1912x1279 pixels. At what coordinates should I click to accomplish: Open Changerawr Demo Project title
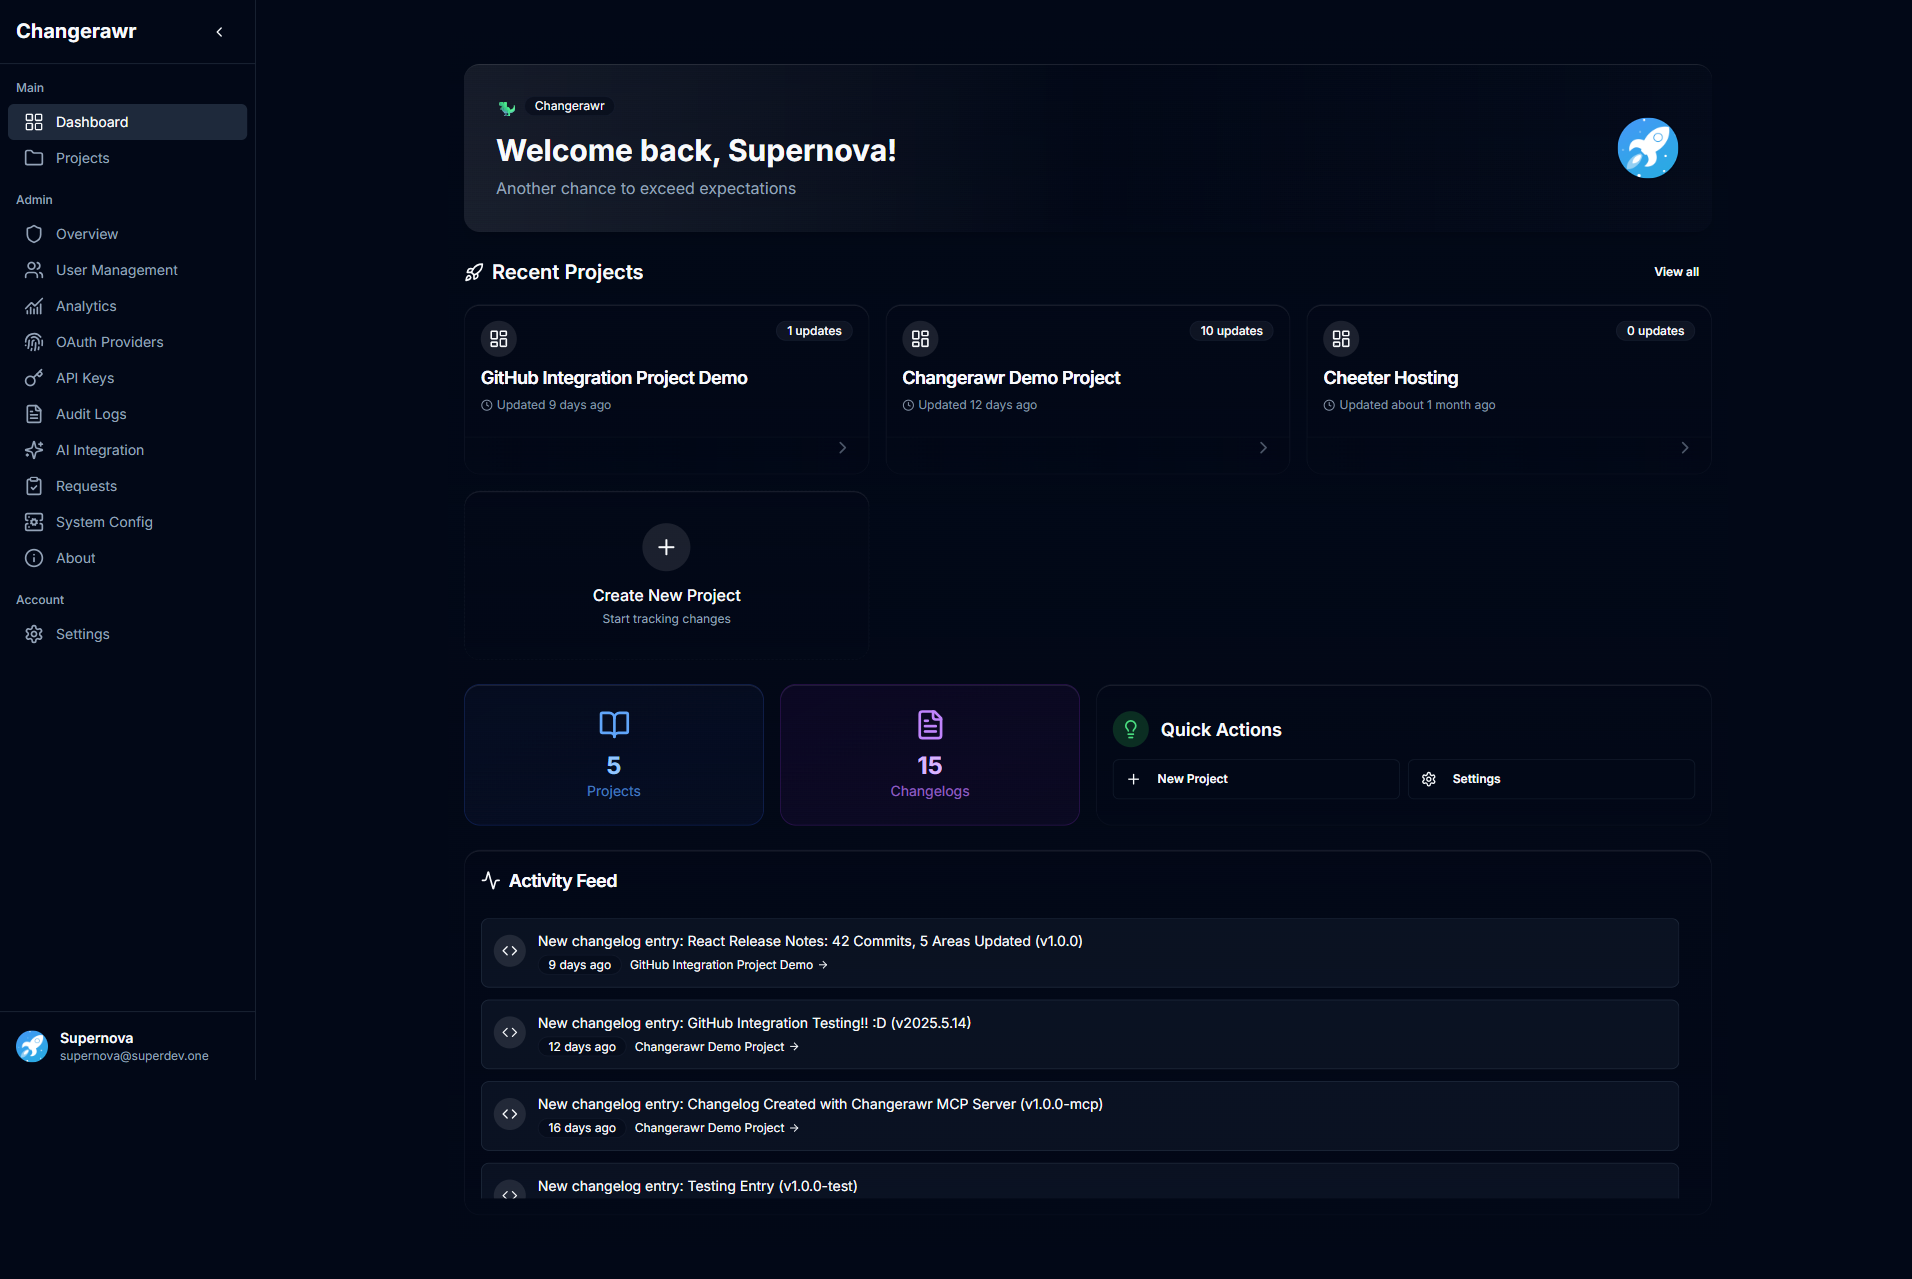[x=1011, y=378]
